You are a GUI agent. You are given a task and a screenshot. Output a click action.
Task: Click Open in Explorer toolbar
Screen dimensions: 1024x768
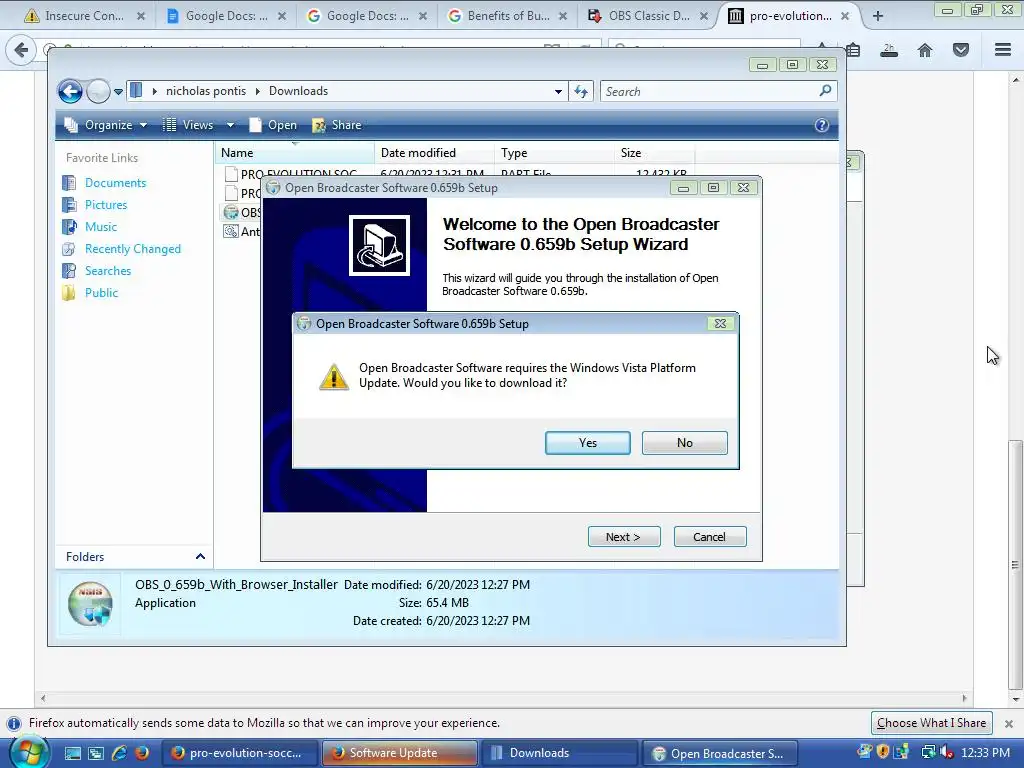pyautogui.click(x=274, y=125)
